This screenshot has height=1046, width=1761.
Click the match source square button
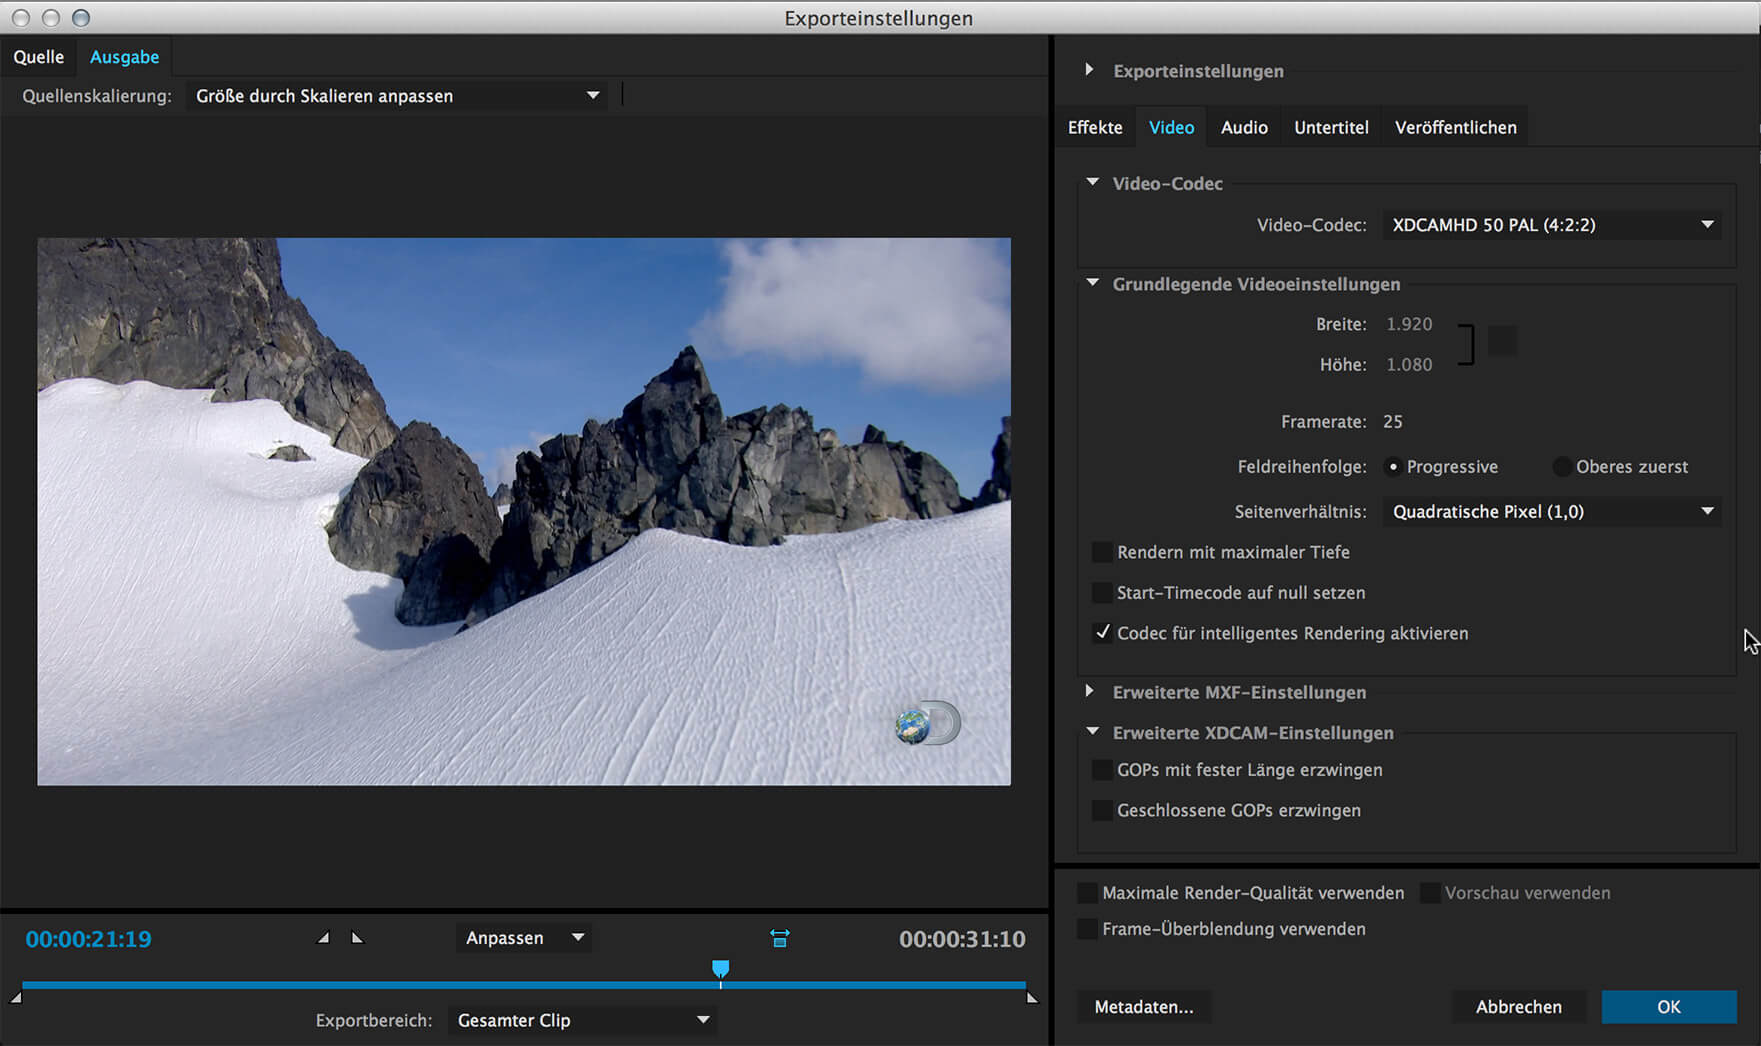click(x=1502, y=341)
